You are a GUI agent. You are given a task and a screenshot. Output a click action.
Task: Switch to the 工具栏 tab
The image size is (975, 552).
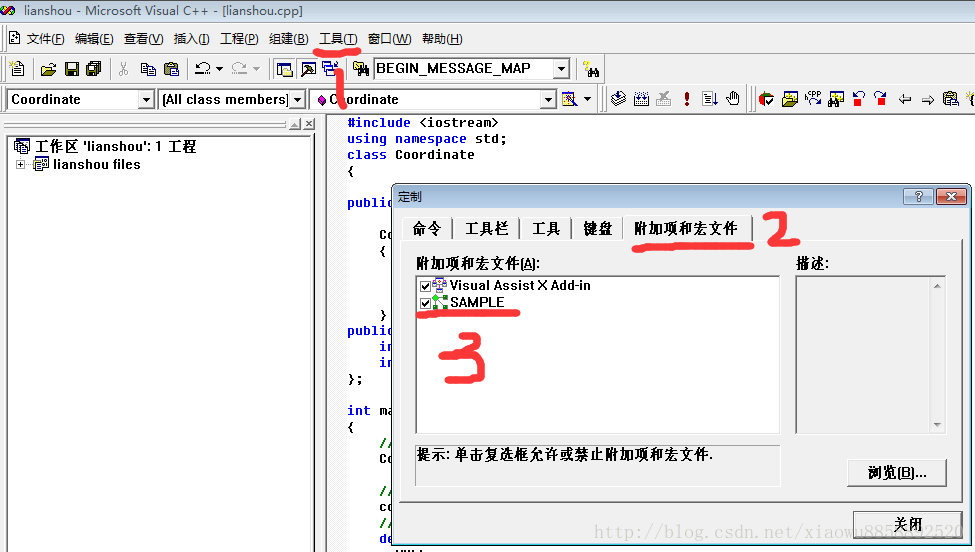(487, 229)
